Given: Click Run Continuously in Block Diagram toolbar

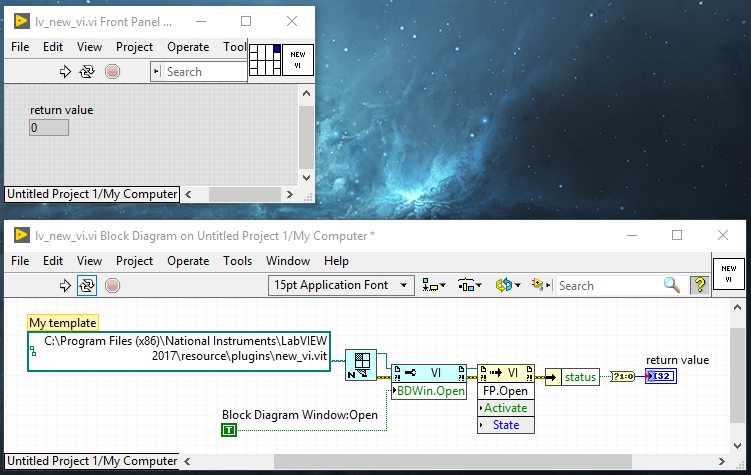Looking at the screenshot, I should 87,285.
